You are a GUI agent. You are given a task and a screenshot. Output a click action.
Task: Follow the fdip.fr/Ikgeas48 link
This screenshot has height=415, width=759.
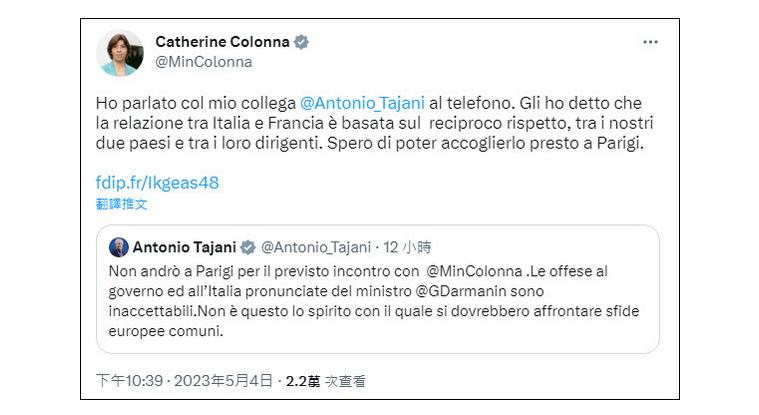[157, 182]
